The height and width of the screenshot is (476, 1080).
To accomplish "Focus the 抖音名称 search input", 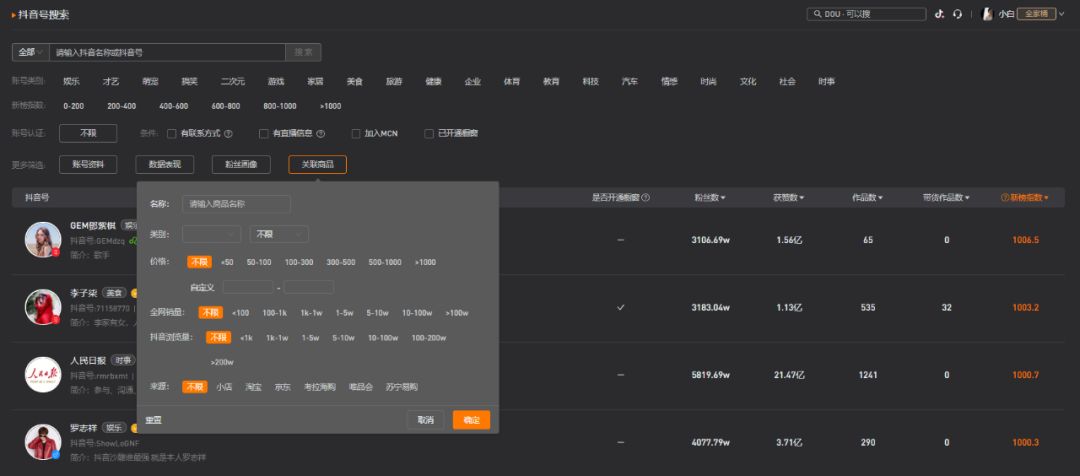I will pyautogui.click(x=167, y=52).
